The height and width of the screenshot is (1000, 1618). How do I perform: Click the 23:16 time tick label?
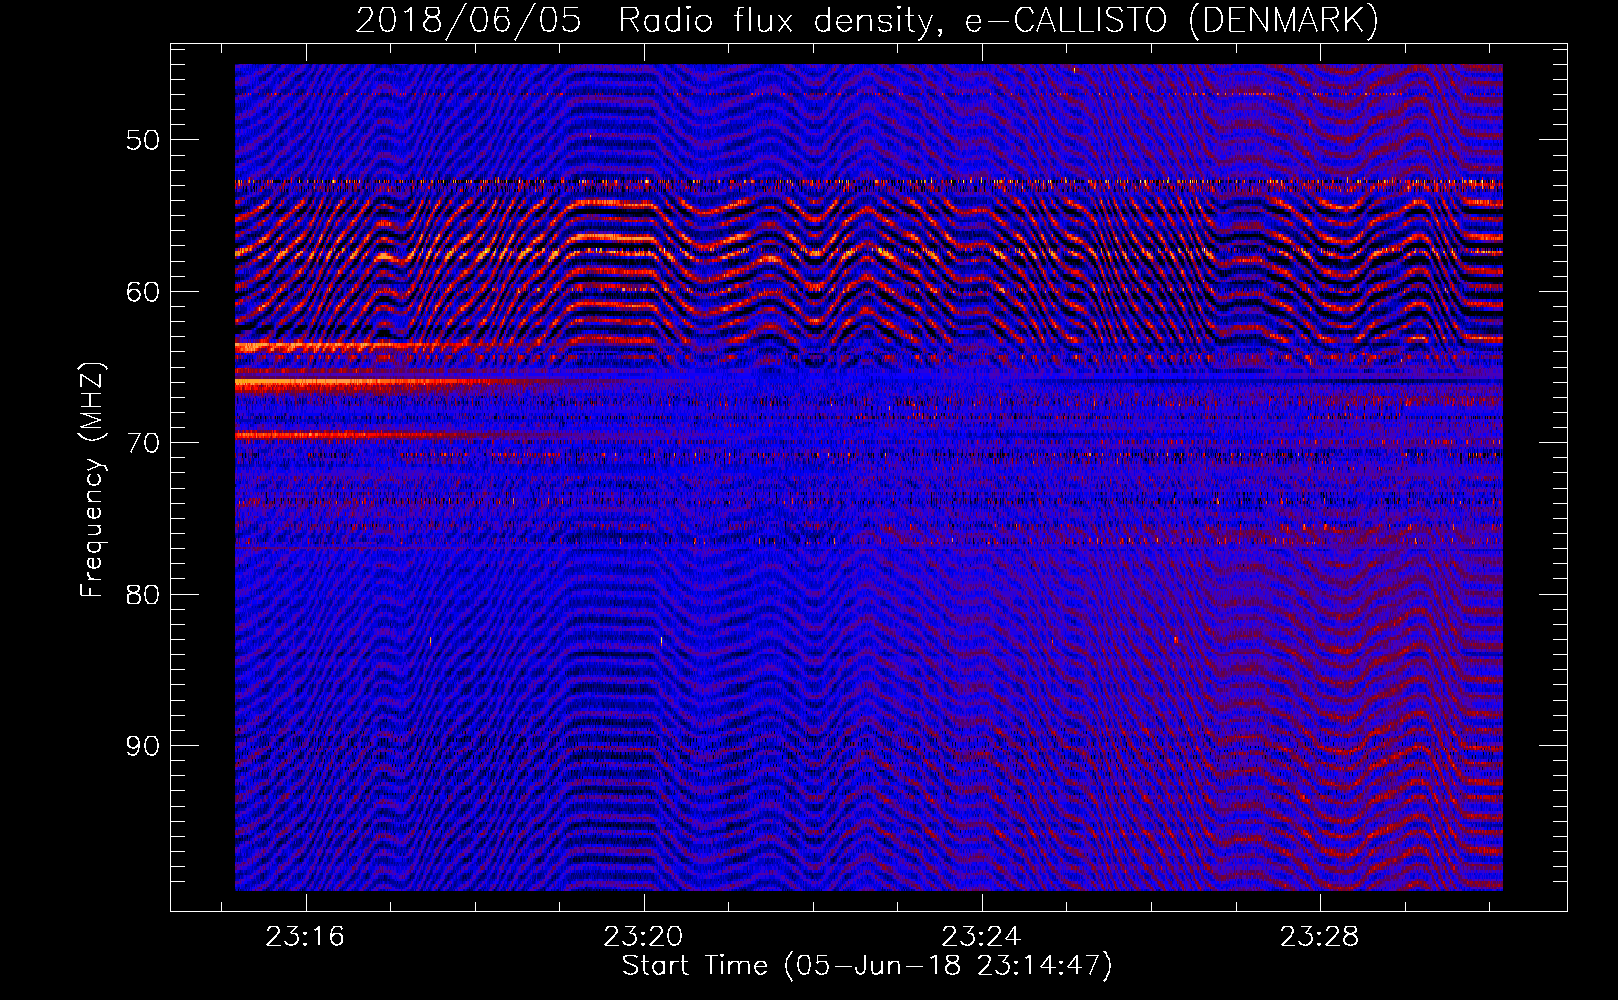(x=305, y=936)
